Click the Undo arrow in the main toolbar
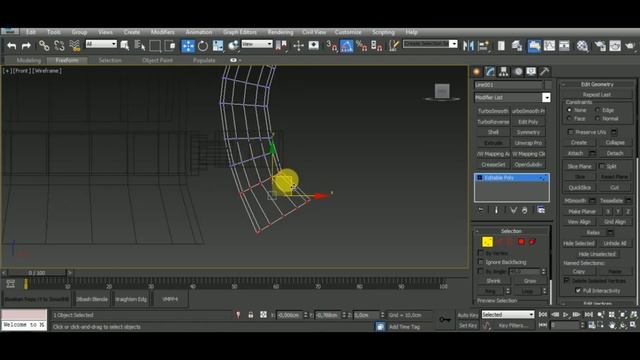The width and height of the screenshot is (640, 360). click(11, 46)
